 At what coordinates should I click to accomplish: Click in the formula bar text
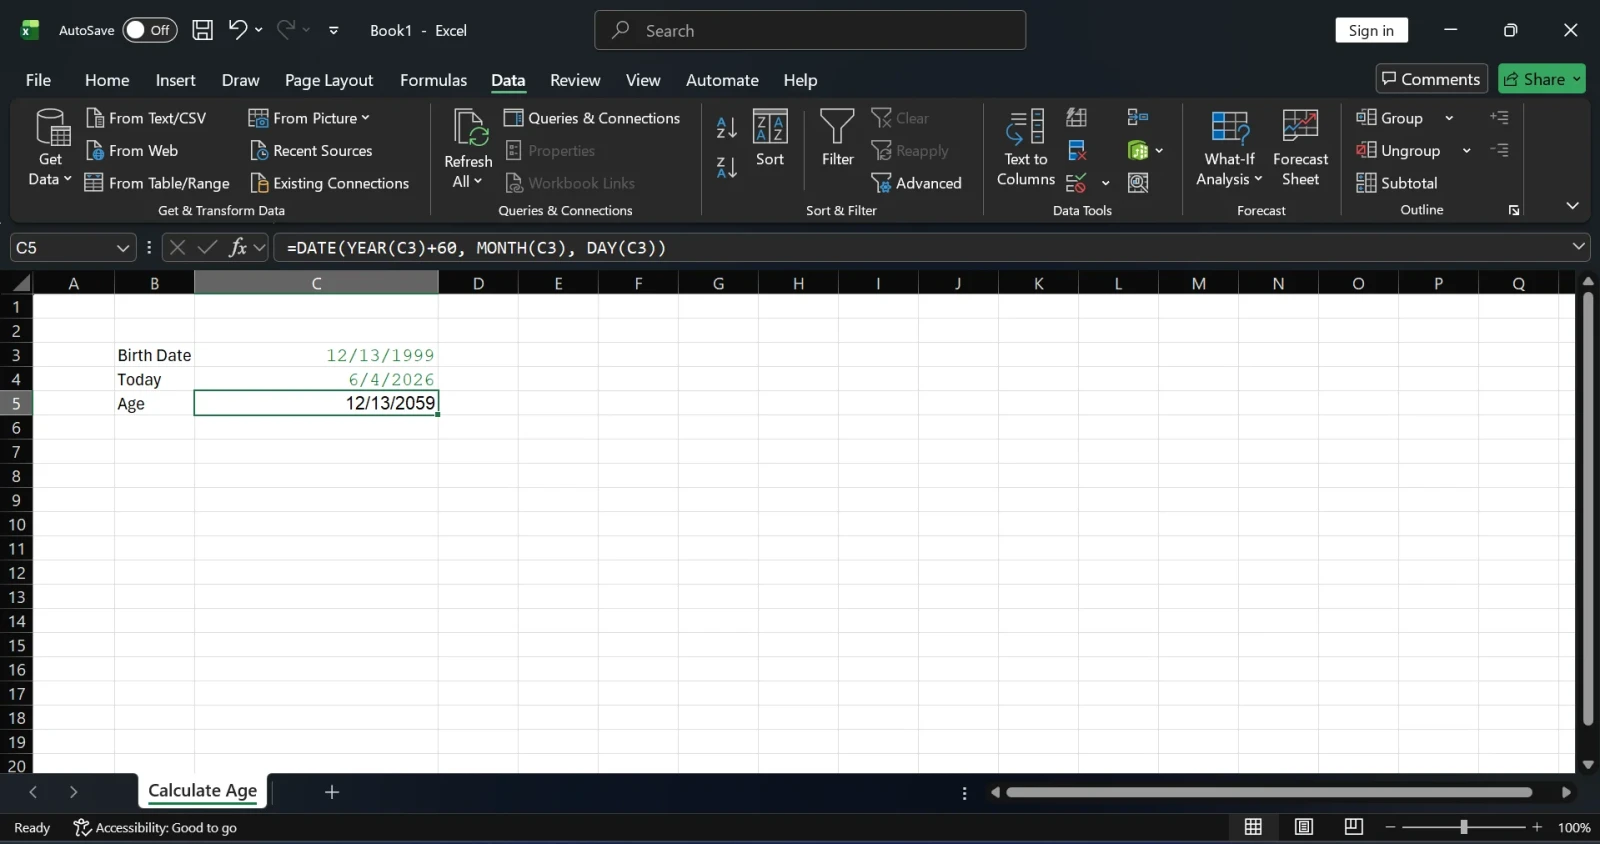[476, 247]
